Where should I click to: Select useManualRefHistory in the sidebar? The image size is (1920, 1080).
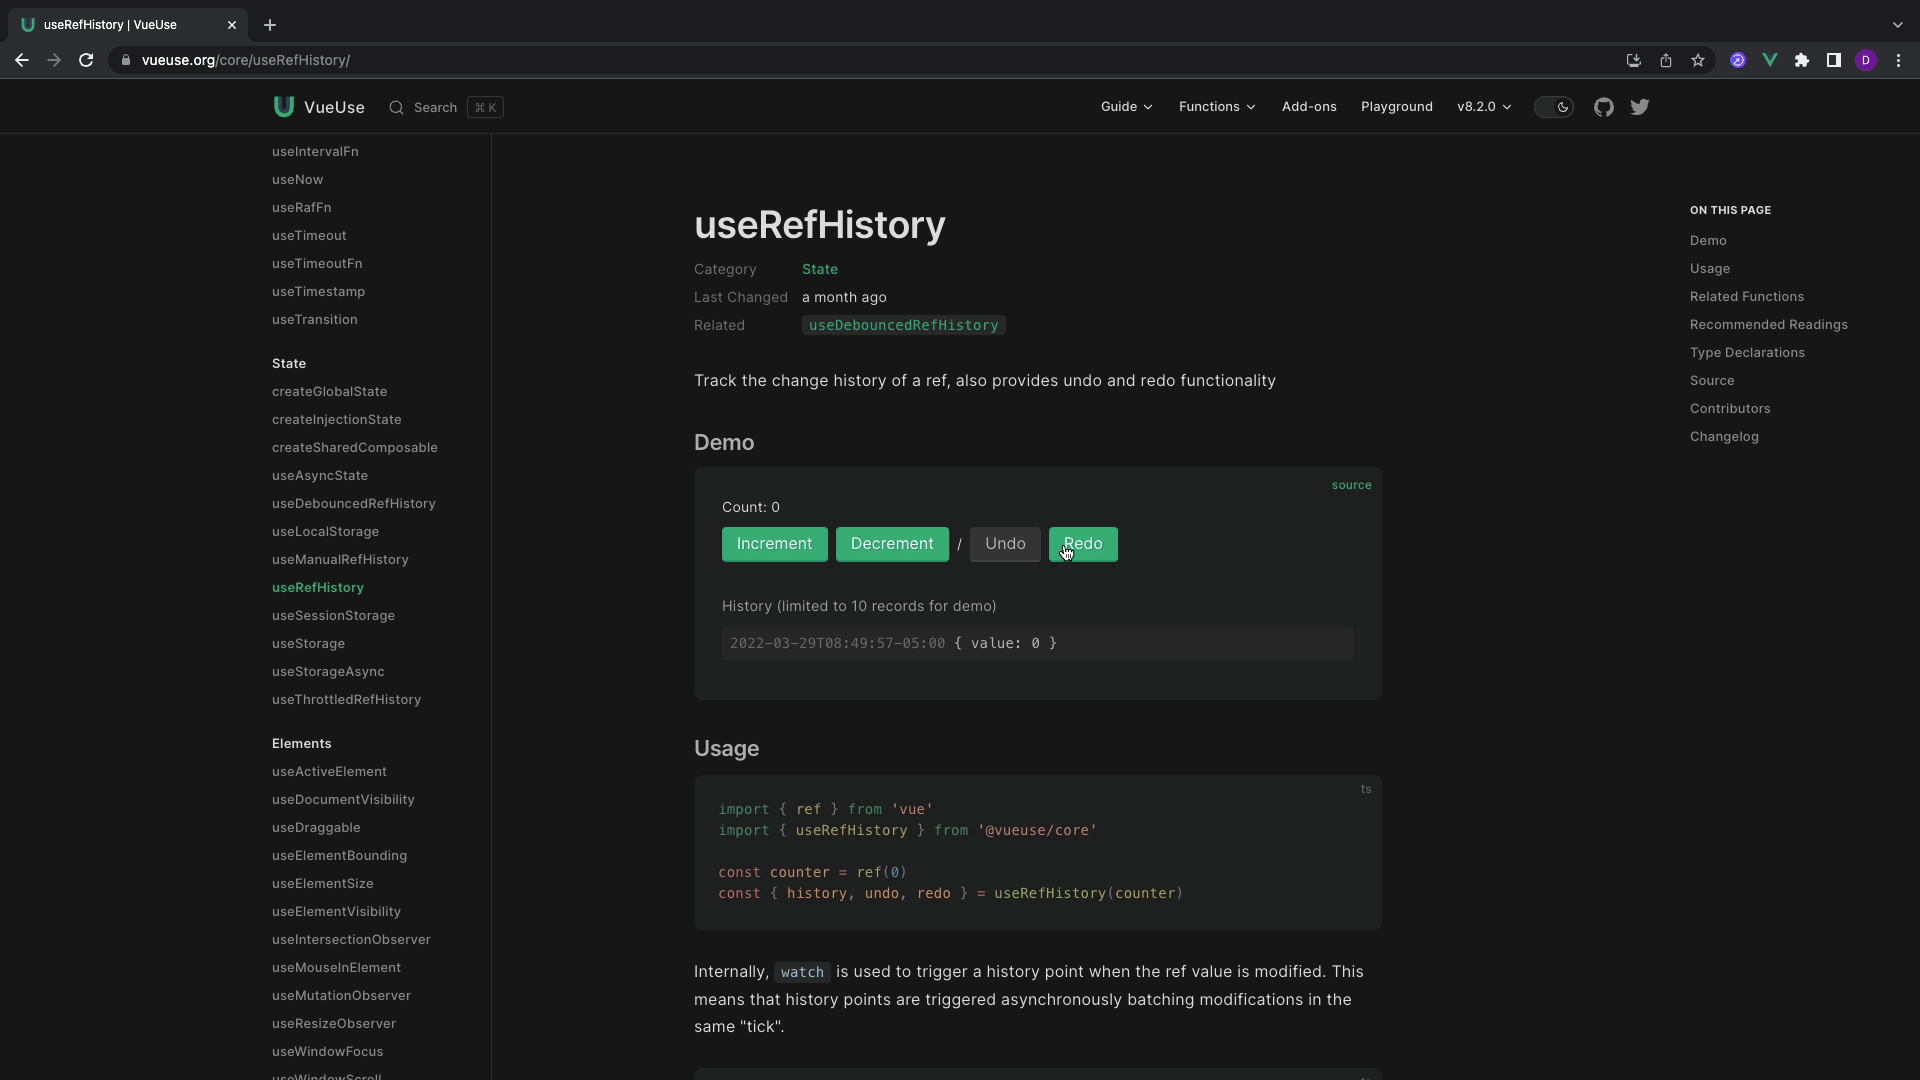click(340, 560)
